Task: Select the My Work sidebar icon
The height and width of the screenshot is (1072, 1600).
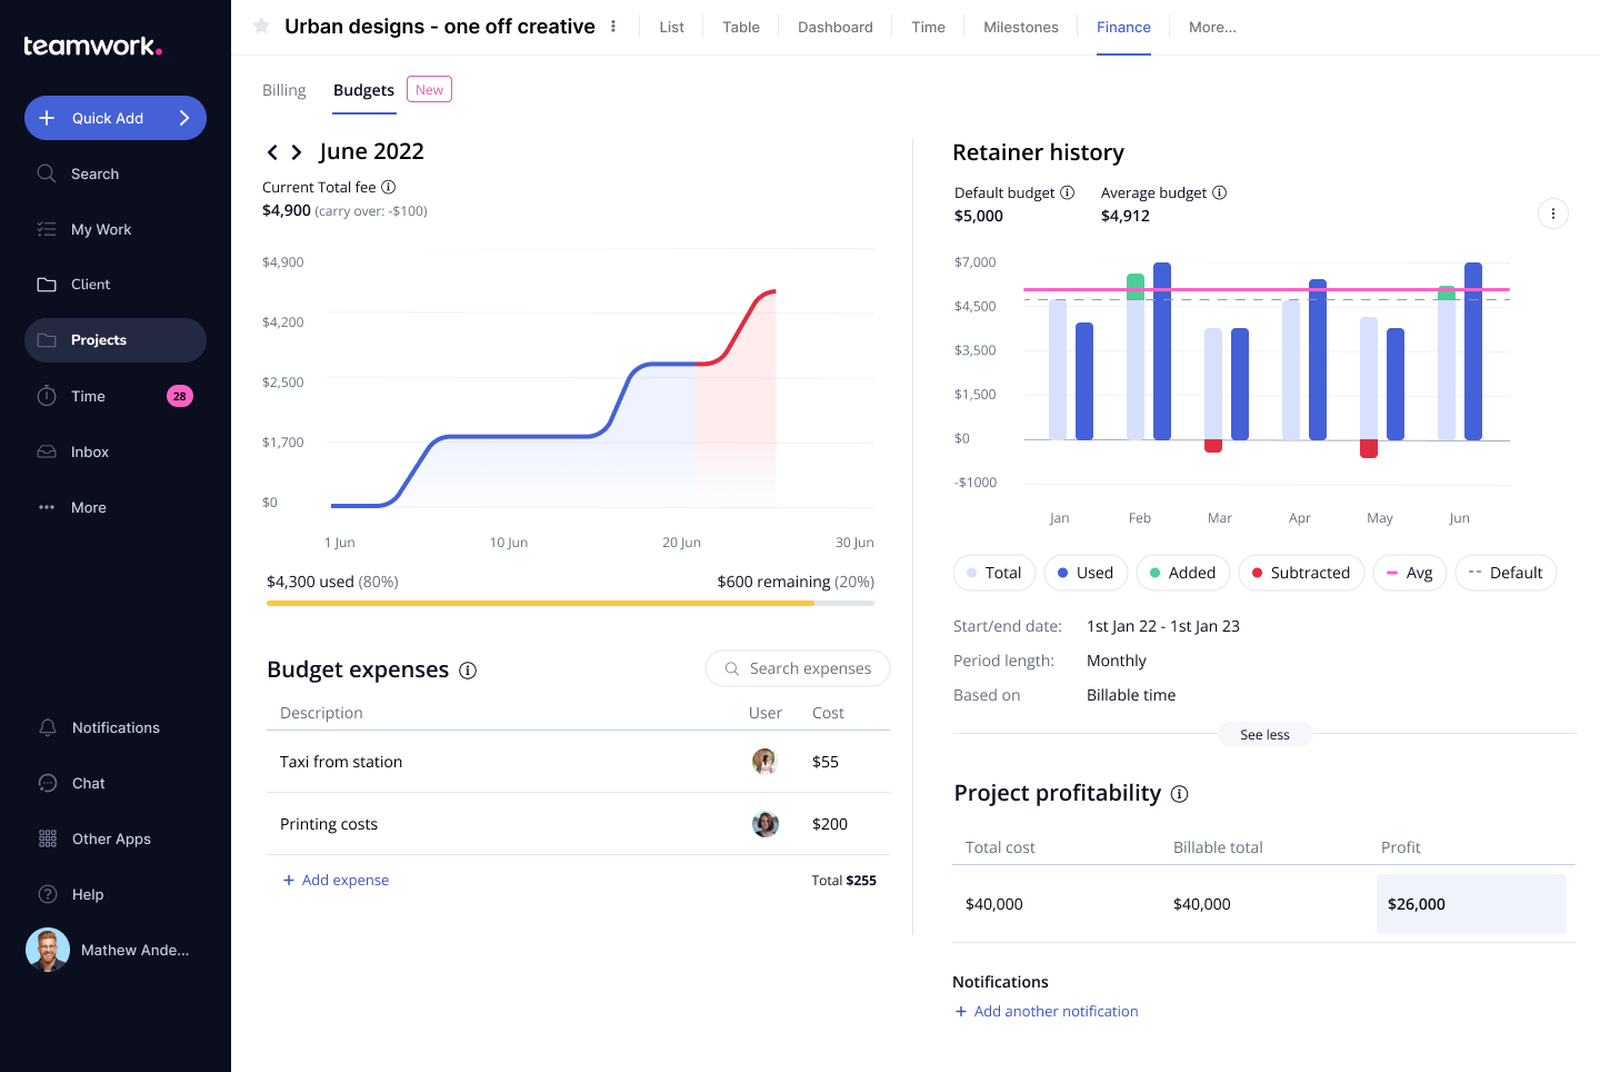Action: (x=47, y=229)
